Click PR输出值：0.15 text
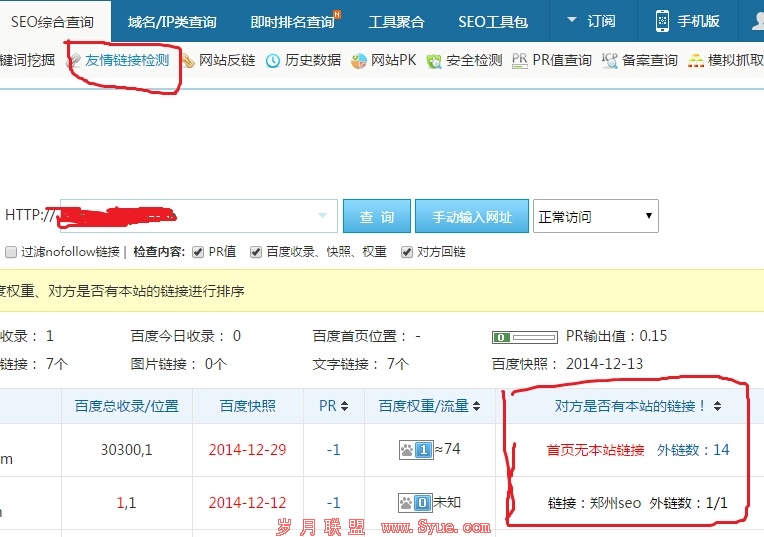The height and width of the screenshot is (537, 764). [x=616, y=336]
